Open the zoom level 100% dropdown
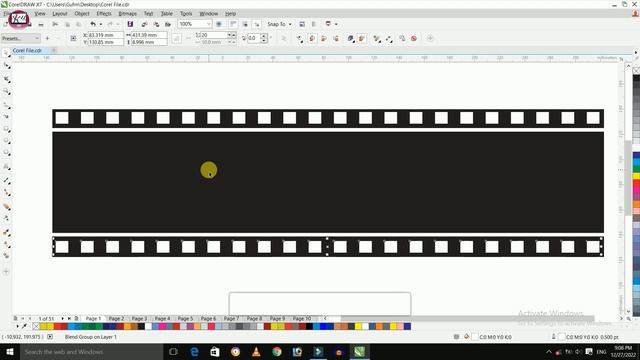Image resolution: width=640 pixels, height=360 pixels. tap(208, 24)
